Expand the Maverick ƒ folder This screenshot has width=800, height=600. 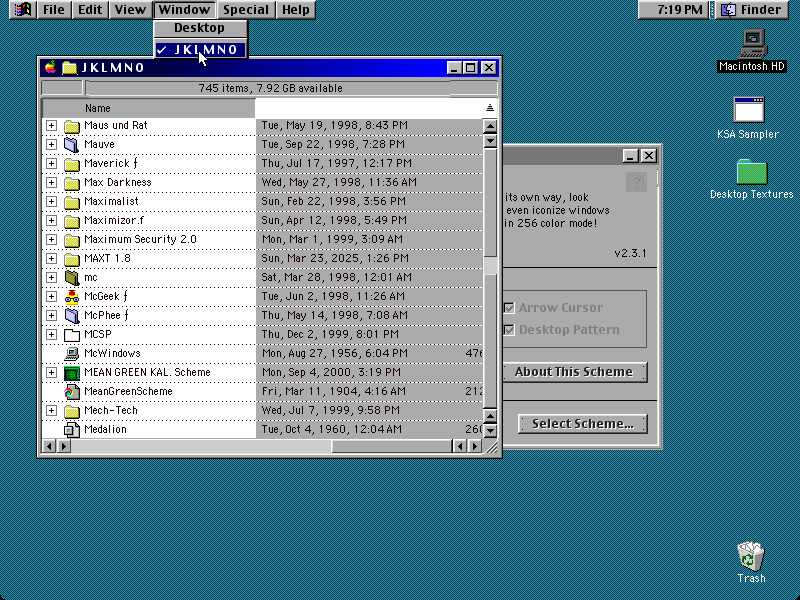point(51,163)
